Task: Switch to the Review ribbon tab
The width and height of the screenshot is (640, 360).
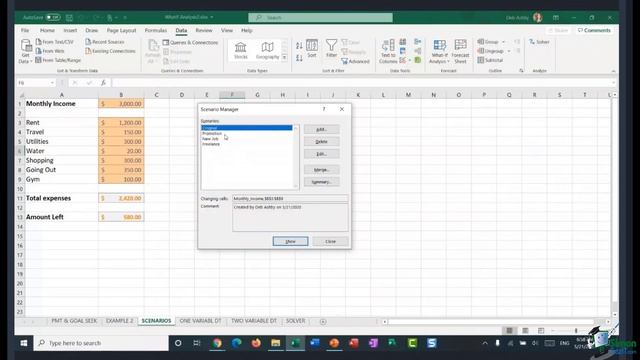Action: (x=204, y=30)
